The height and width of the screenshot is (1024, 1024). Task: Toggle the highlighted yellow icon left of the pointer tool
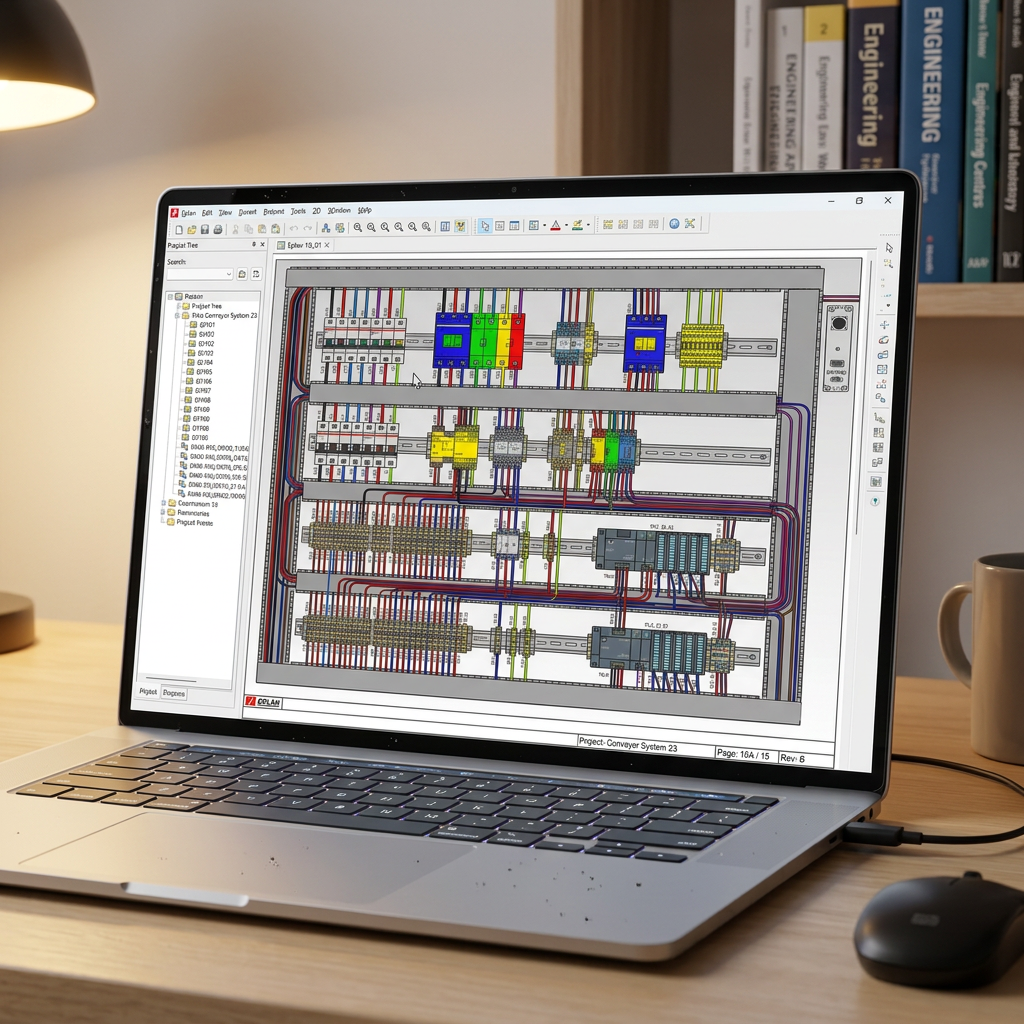(460, 226)
